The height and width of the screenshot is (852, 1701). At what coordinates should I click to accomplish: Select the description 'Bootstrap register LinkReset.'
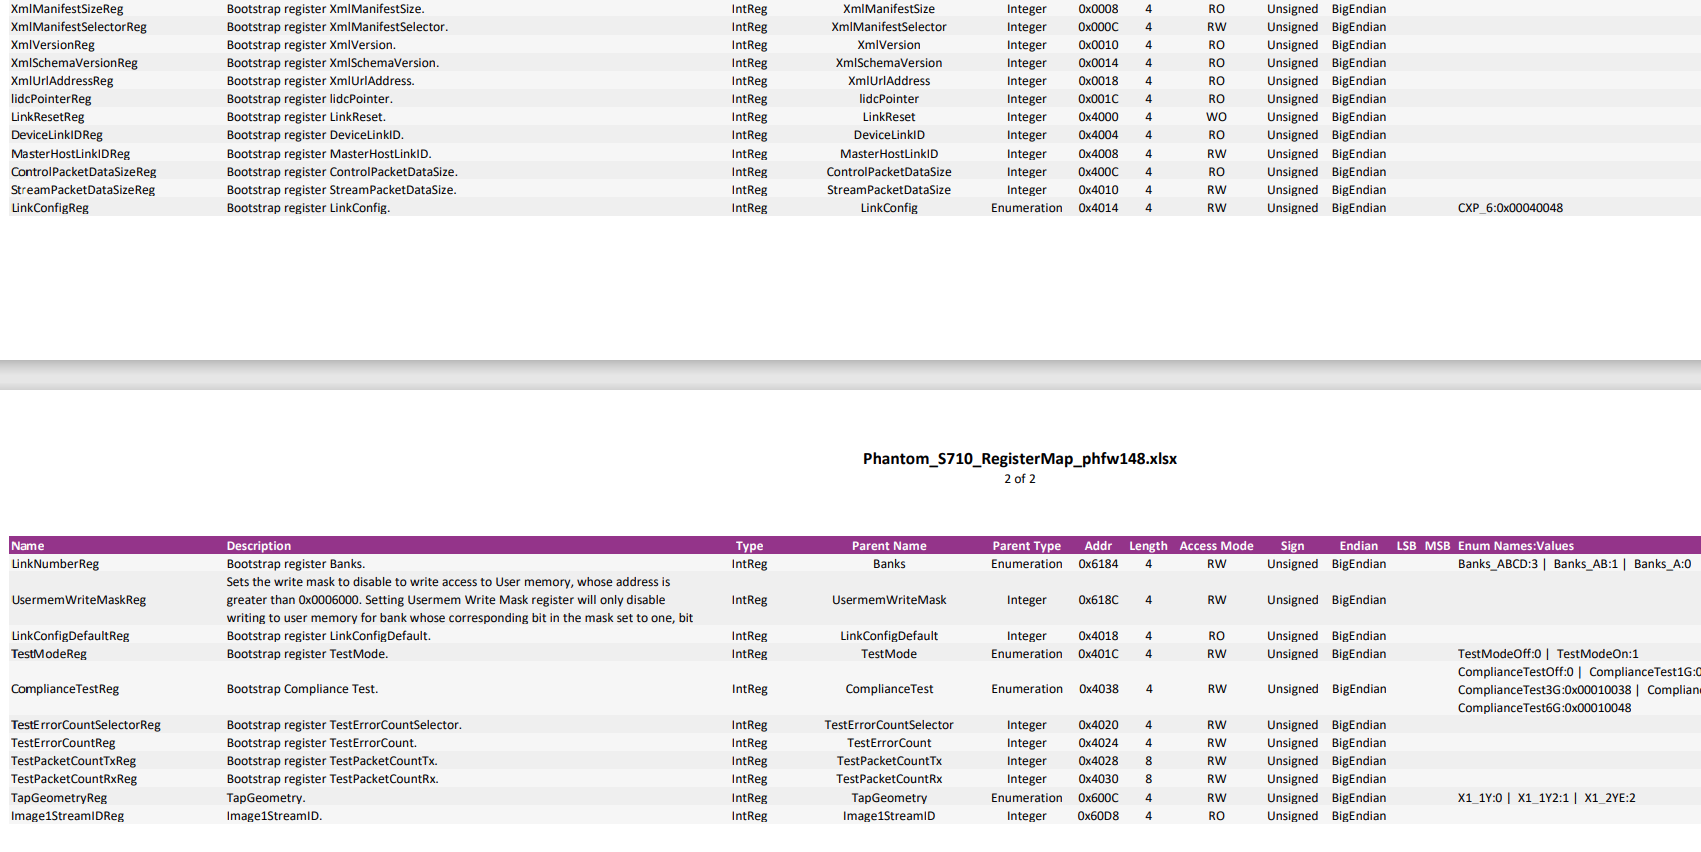pyautogui.click(x=306, y=117)
